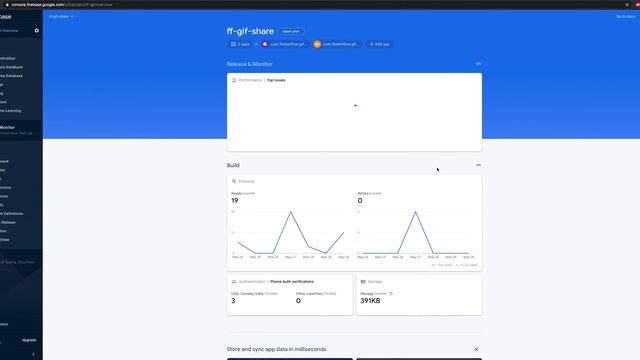Open the Authentication card link
The image size is (640, 360).
pyautogui.click(x=252, y=282)
